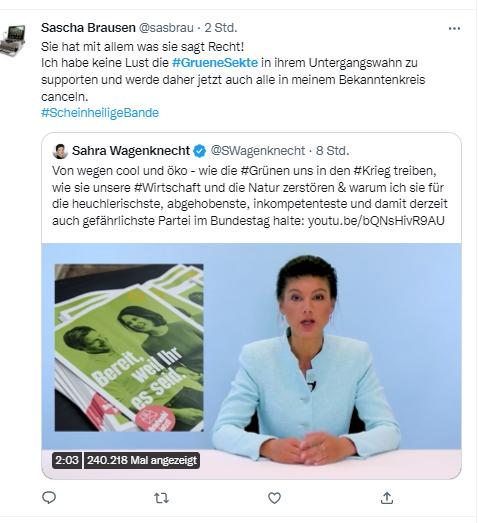Screen dimensions: 479x523
Task: Open the youtu.be/bQNsHivR9AU link
Action: click(x=376, y=220)
